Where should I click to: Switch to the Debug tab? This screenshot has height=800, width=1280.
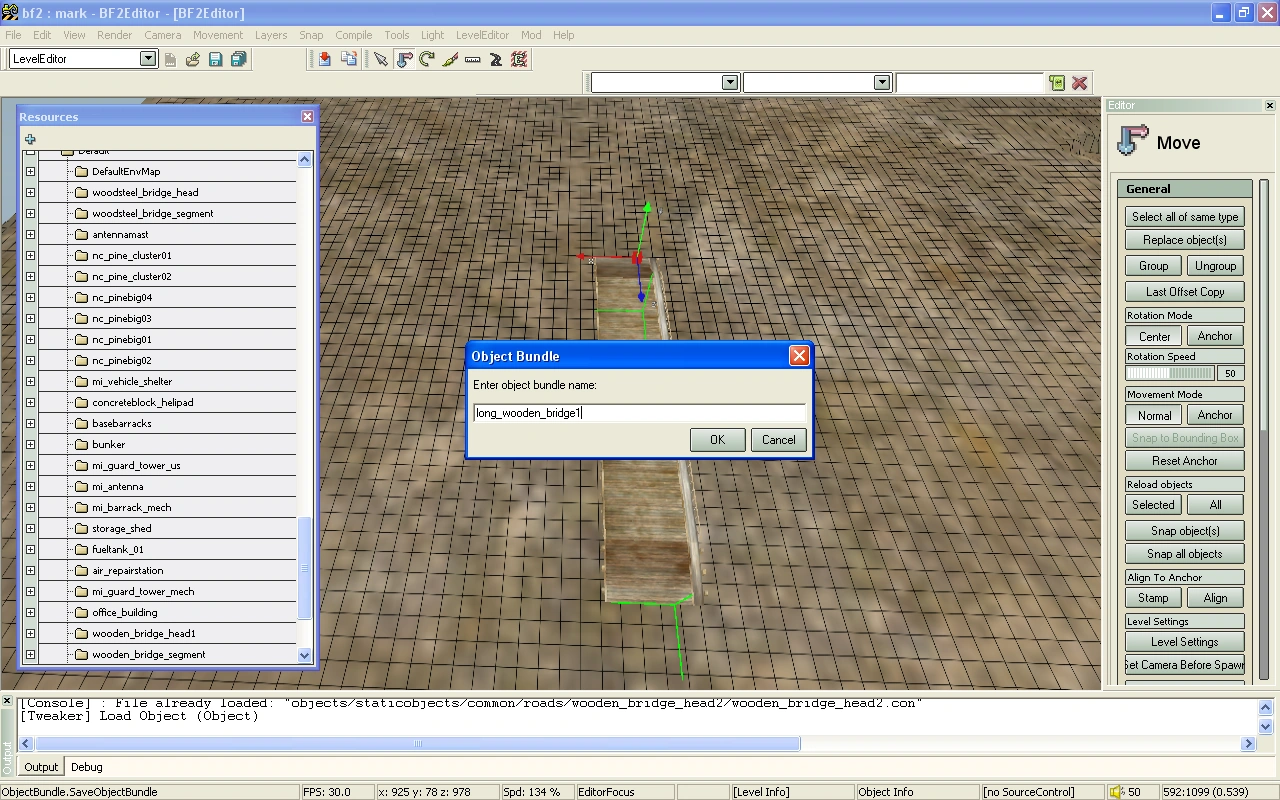coord(86,767)
